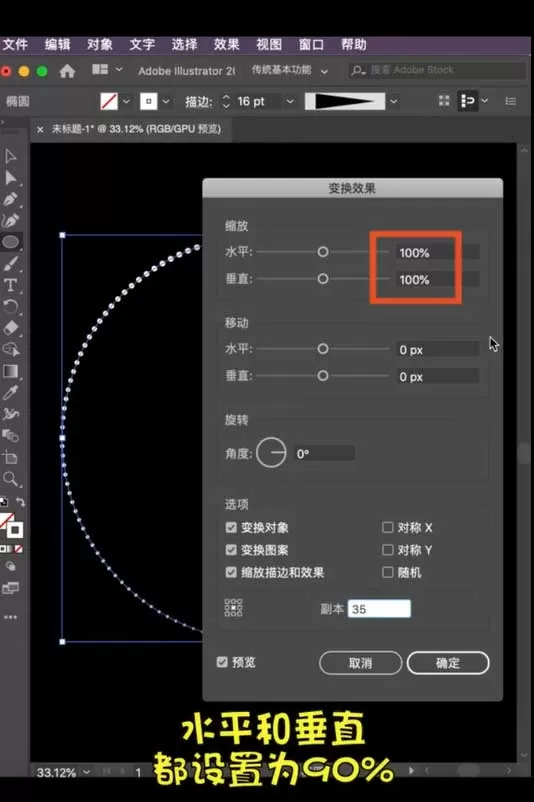Viewport: 534px width, 802px height.
Task: Click the scale 垂直 100% field
Action: click(437, 279)
